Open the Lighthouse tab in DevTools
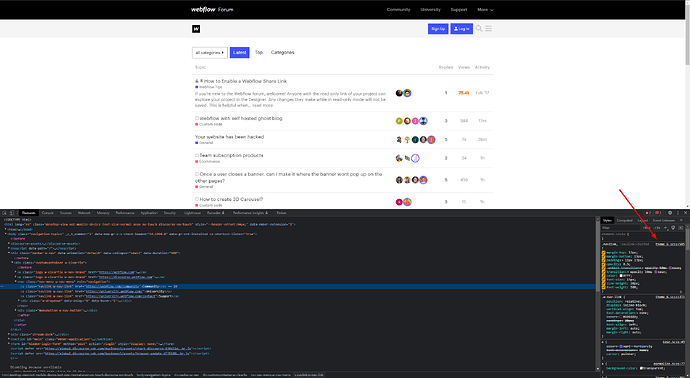This screenshot has height=378, width=690. click(x=192, y=213)
